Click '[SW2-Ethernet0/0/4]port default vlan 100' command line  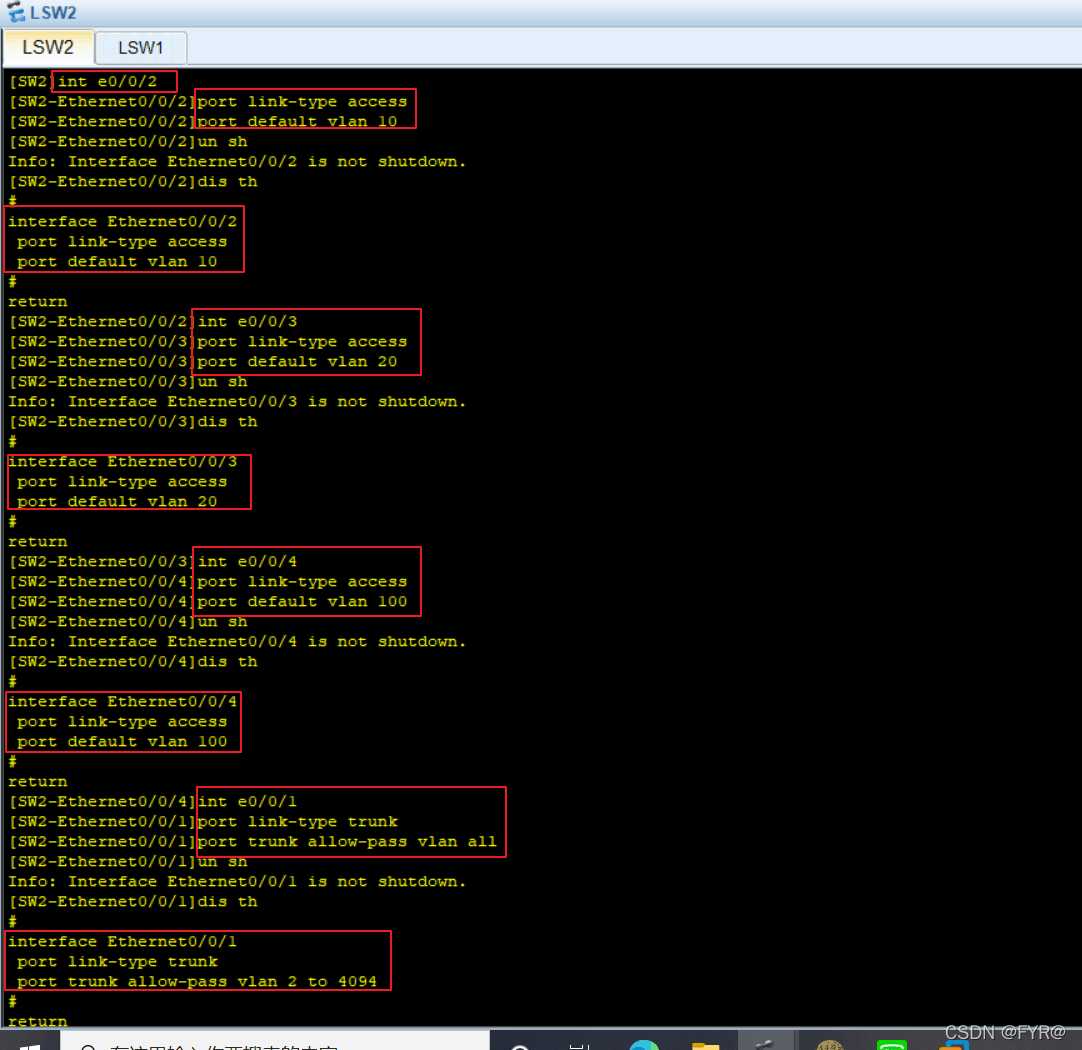(208, 602)
